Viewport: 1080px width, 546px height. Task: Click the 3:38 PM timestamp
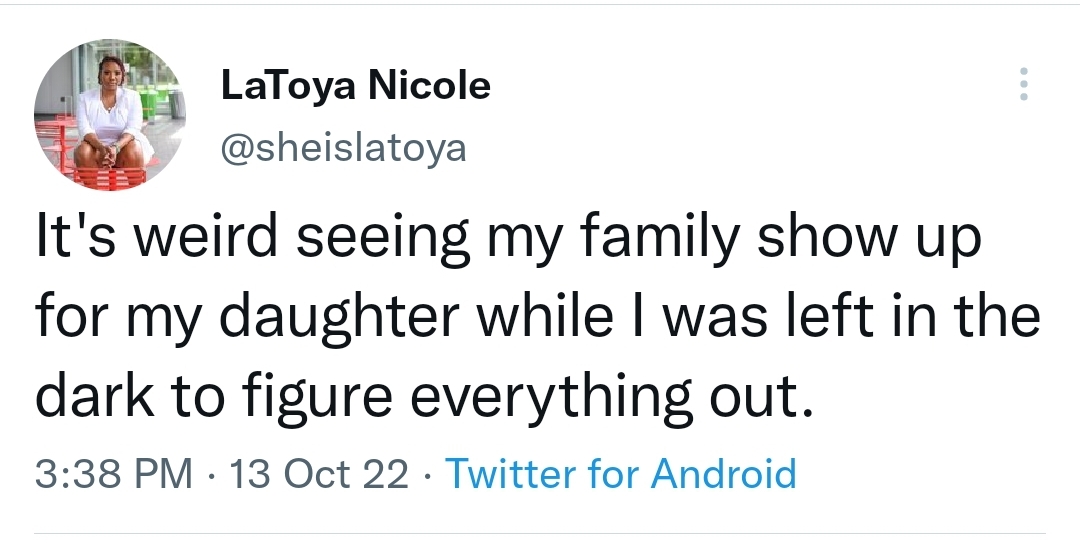113,473
